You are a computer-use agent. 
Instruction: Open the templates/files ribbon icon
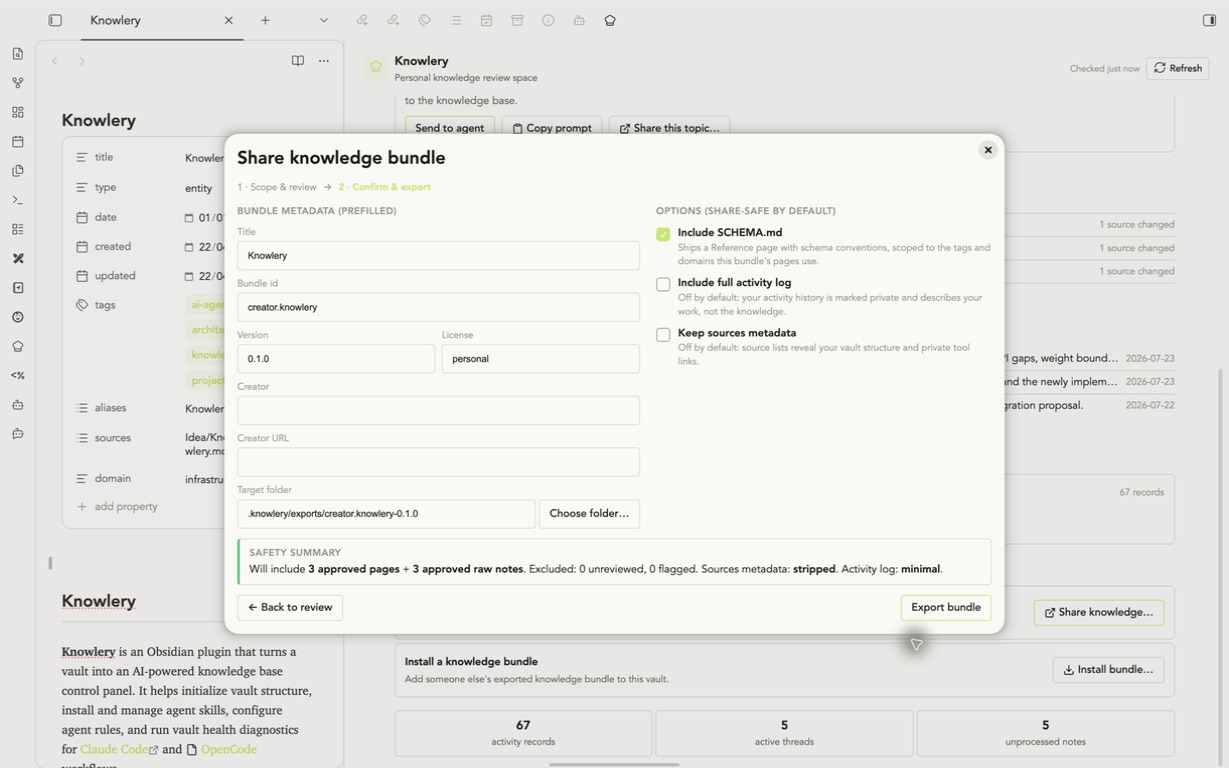[x=18, y=171]
